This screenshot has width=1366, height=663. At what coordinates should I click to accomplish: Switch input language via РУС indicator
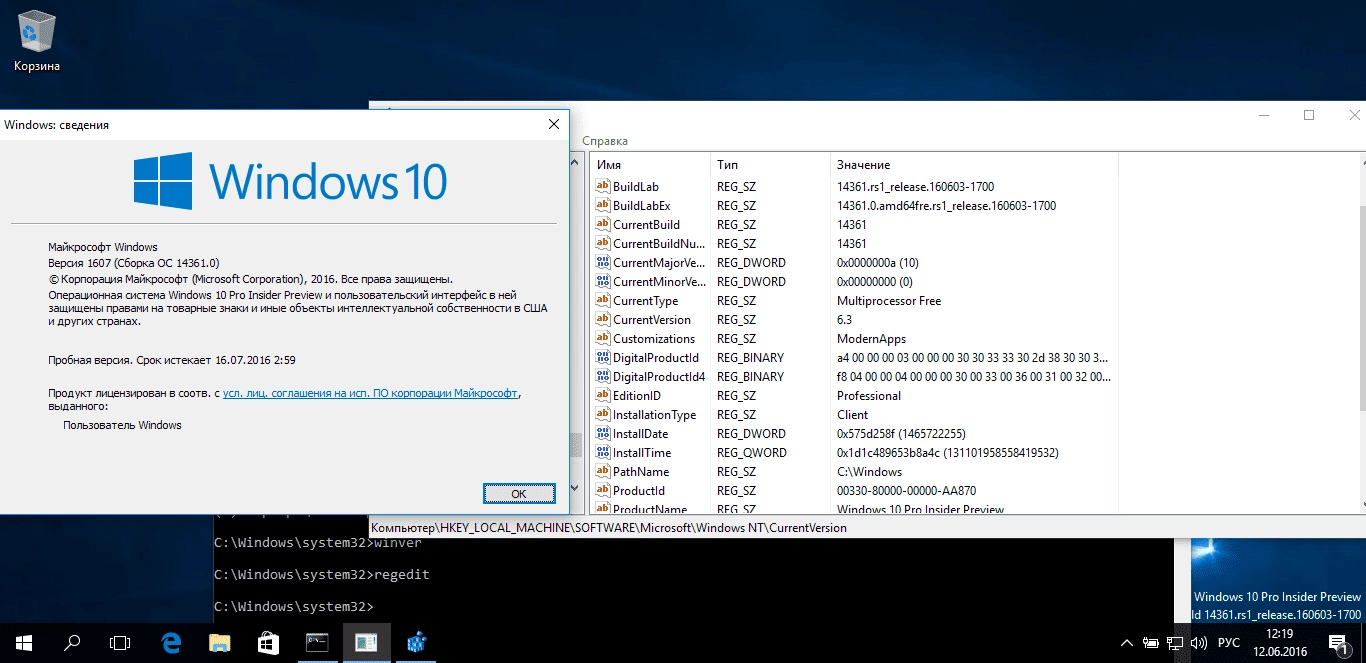point(1230,643)
